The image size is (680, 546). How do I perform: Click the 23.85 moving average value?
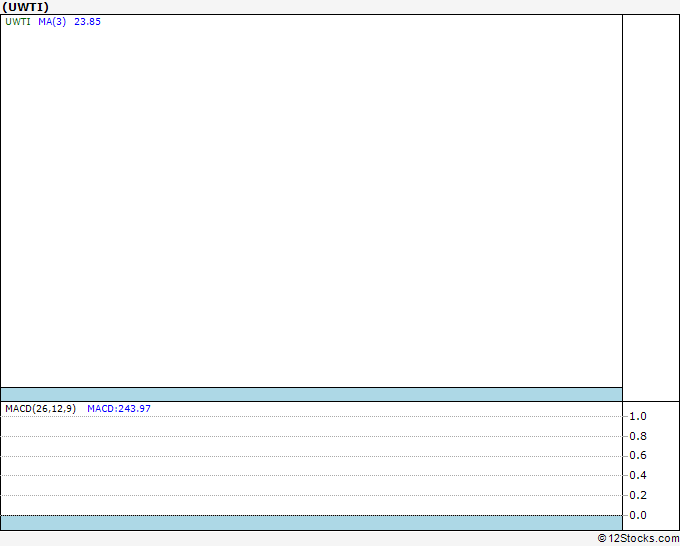tap(87, 22)
